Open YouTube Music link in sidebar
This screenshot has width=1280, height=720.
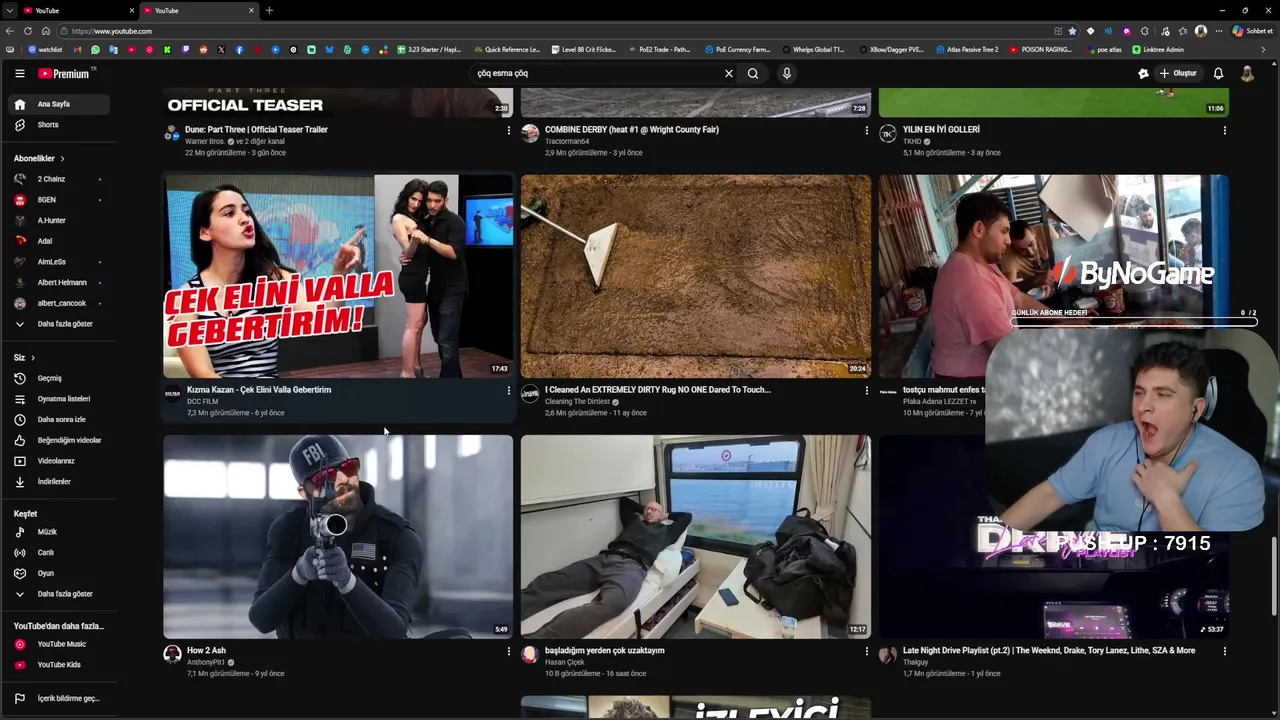coord(59,644)
